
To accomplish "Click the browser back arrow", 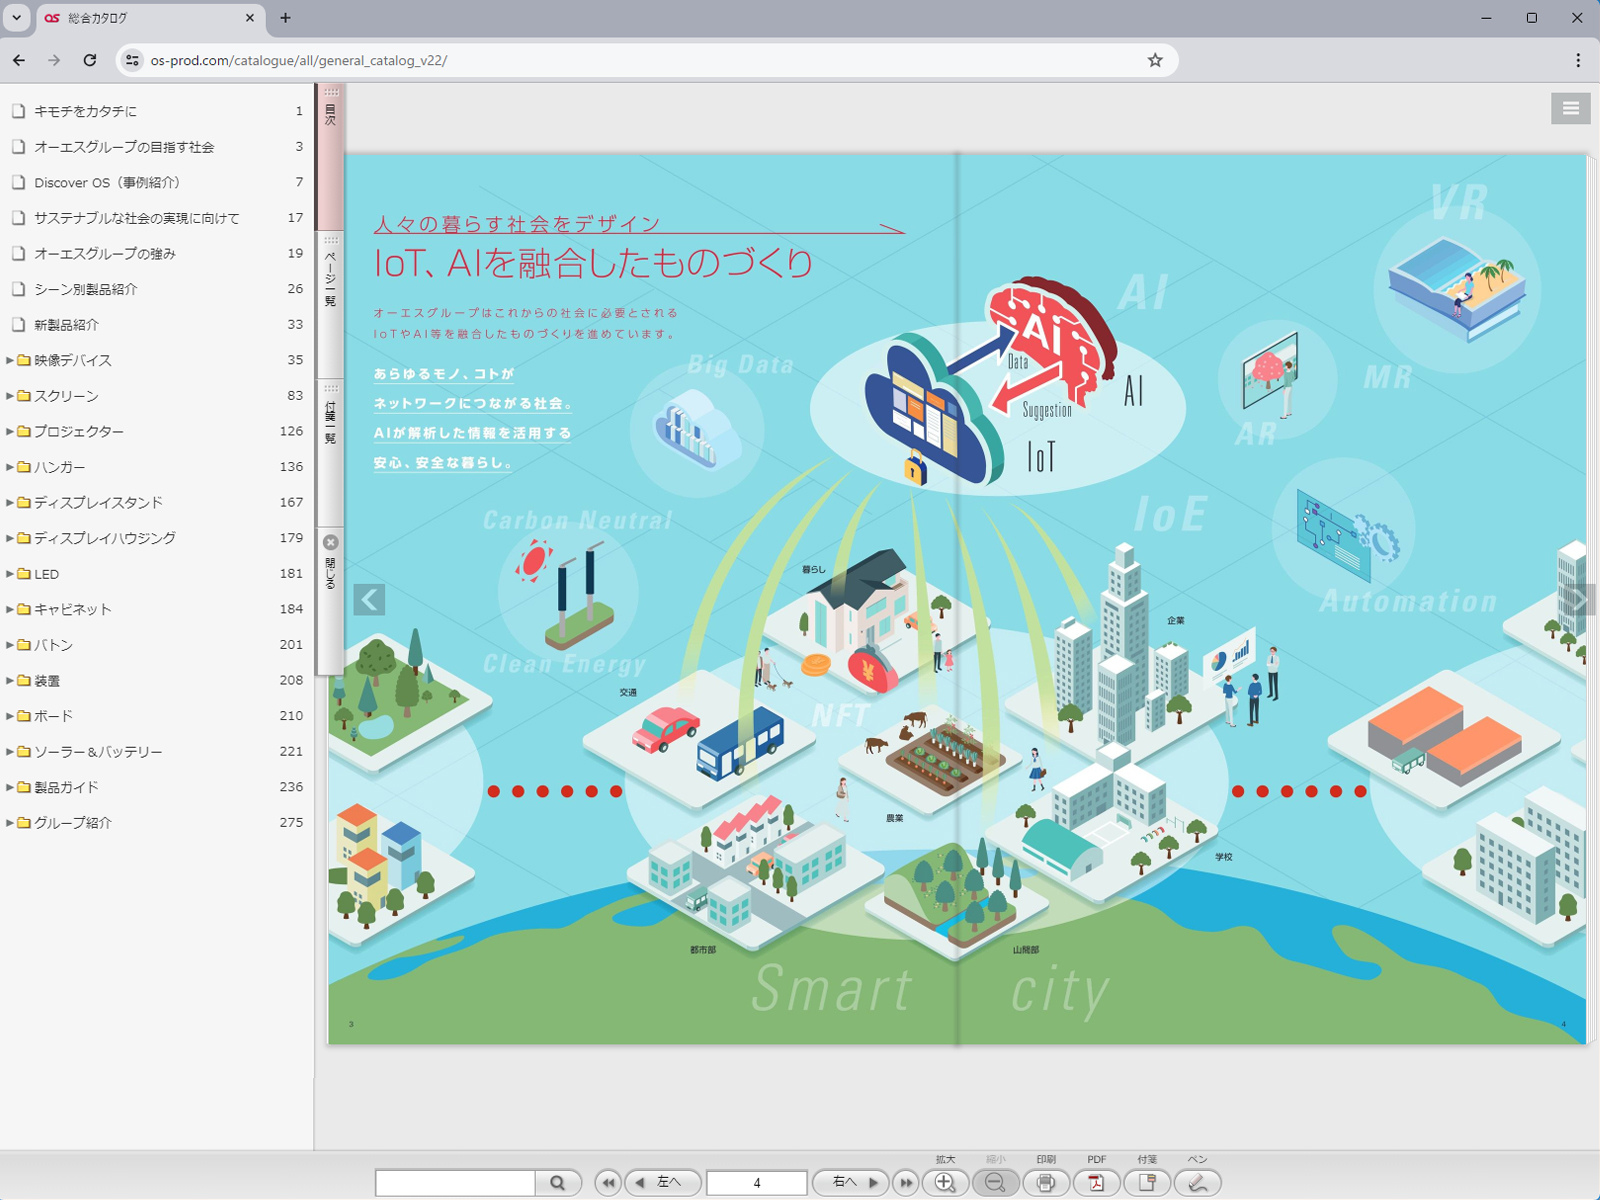I will pos(19,60).
